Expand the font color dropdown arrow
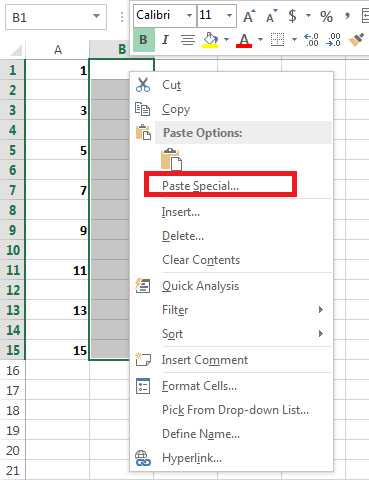This screenshot has height=480, width=369. (260, 40)
